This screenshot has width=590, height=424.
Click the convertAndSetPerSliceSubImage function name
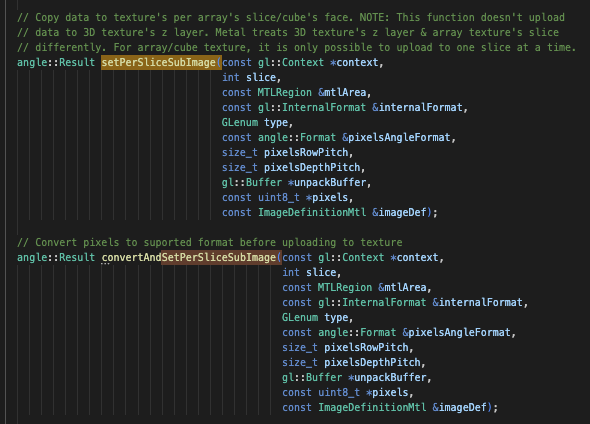pyautogui.click(x=189, y=258)
